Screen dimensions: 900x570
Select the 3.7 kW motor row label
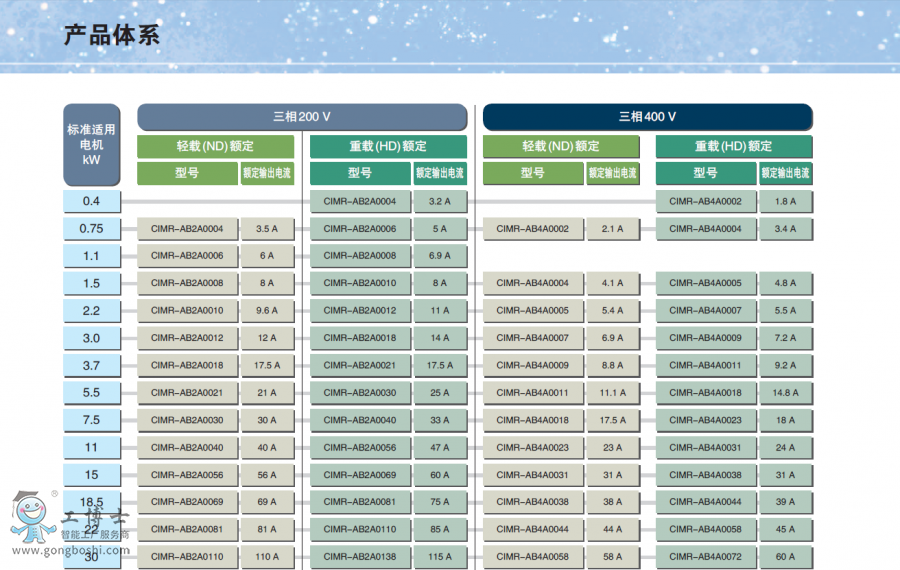tap(91, 365)
